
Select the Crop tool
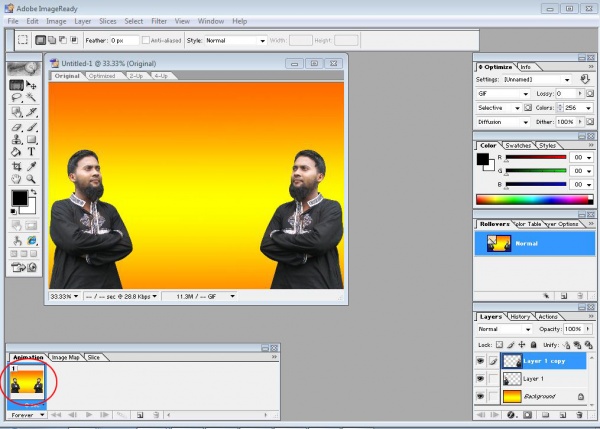(x=16, y=166)
